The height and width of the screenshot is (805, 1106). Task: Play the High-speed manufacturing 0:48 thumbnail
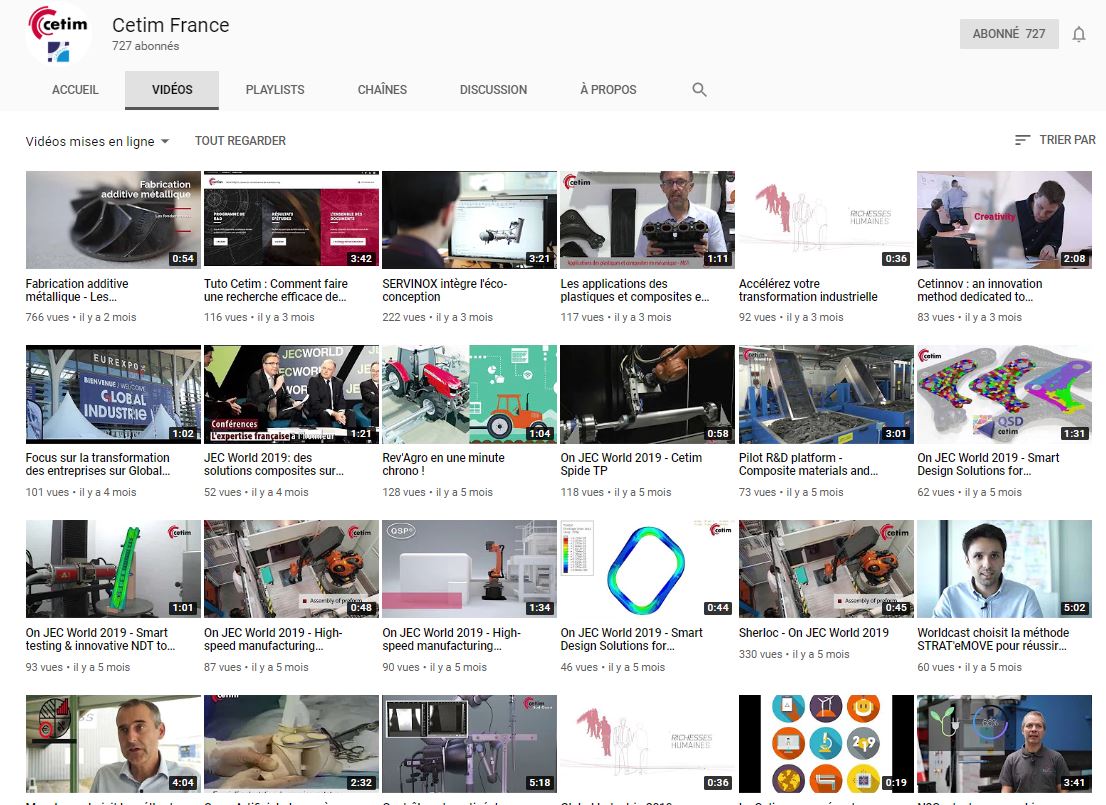tap(291, 569)
